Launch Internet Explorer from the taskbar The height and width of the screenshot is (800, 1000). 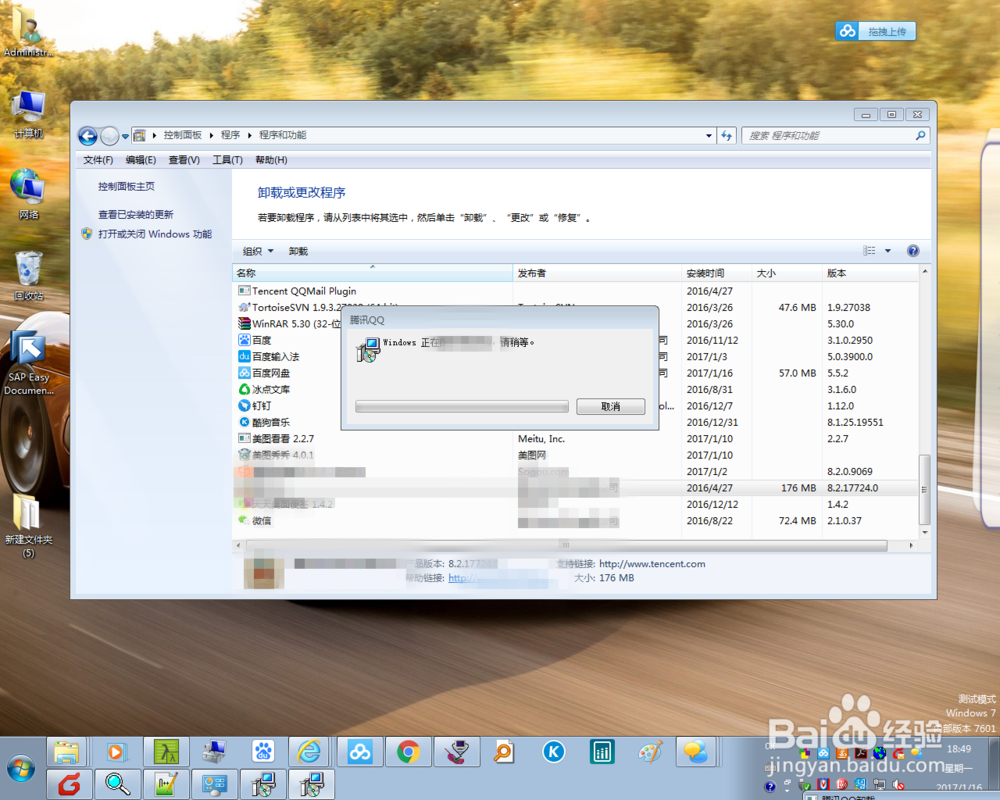(x=309, y=753)
